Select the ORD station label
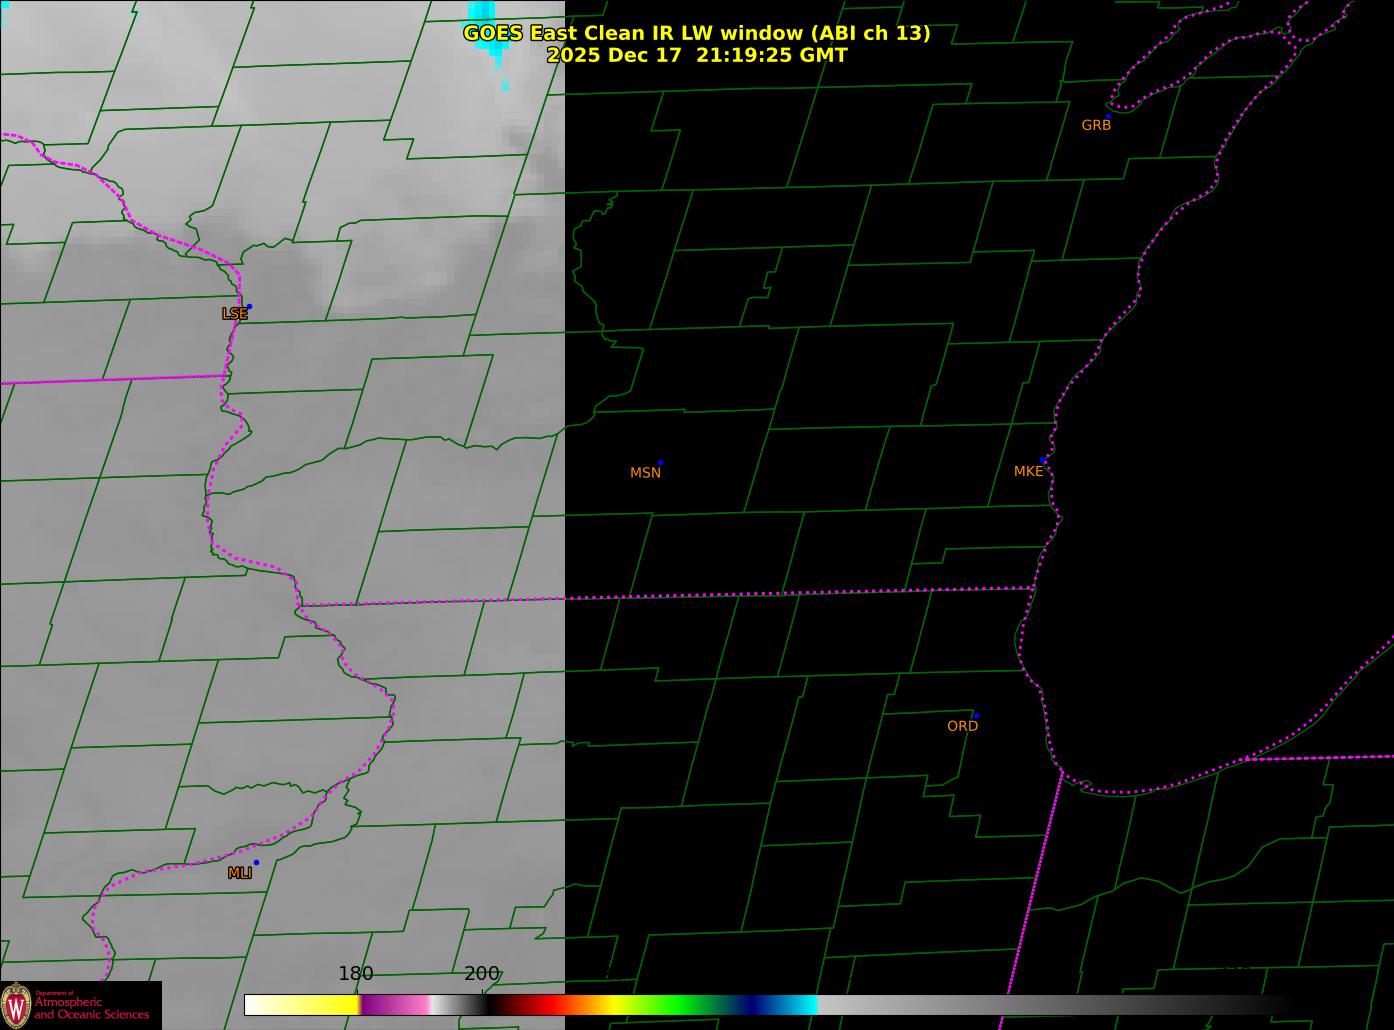The image size is (1394, 1030). pos(962,726)
